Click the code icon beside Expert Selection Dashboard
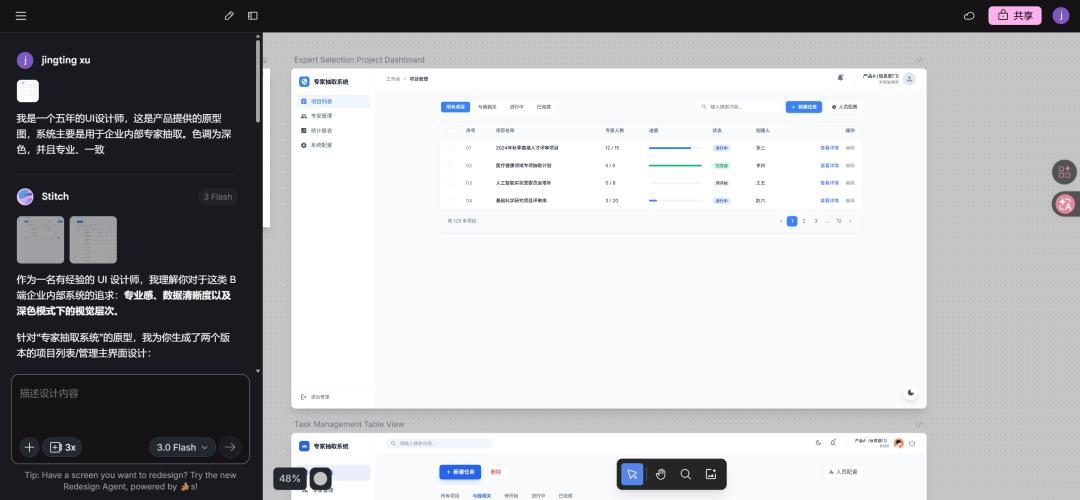The width and height of the screenshot is (1080, 500). [x=920, y=60]
